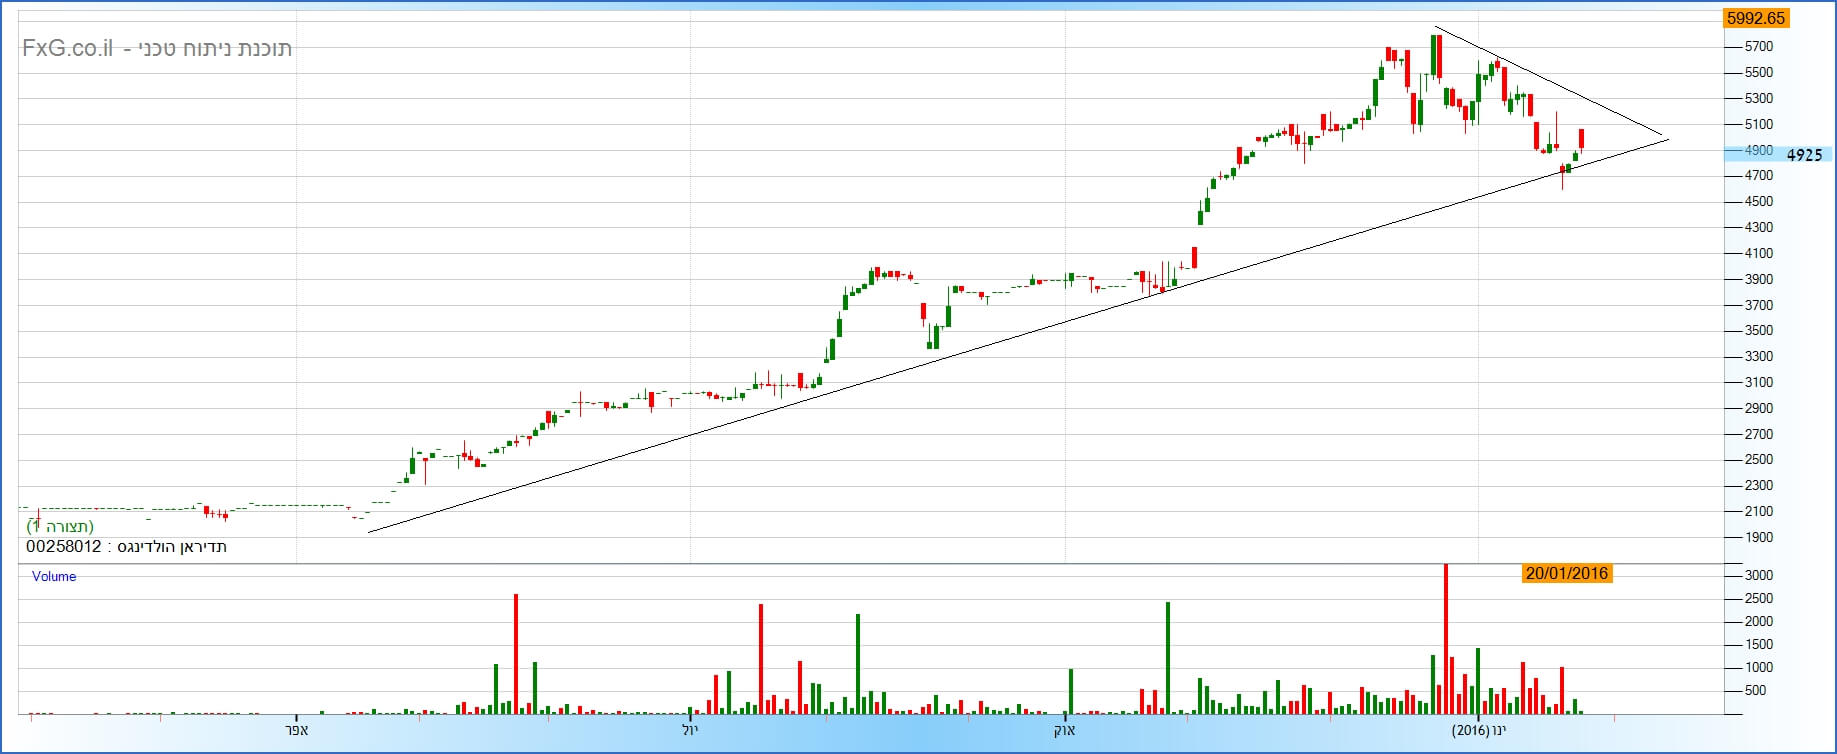Click the 500 volume axis value
This screenshot has height=754, width=1837.
click(x=1755, y=691)
